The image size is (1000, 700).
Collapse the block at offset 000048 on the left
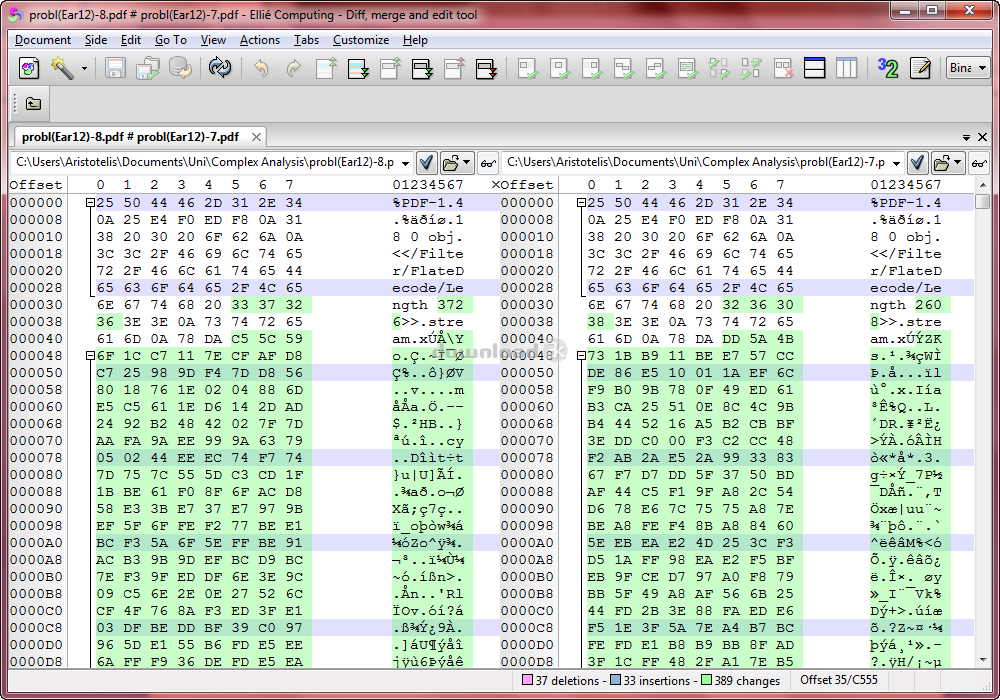(90, 356)
